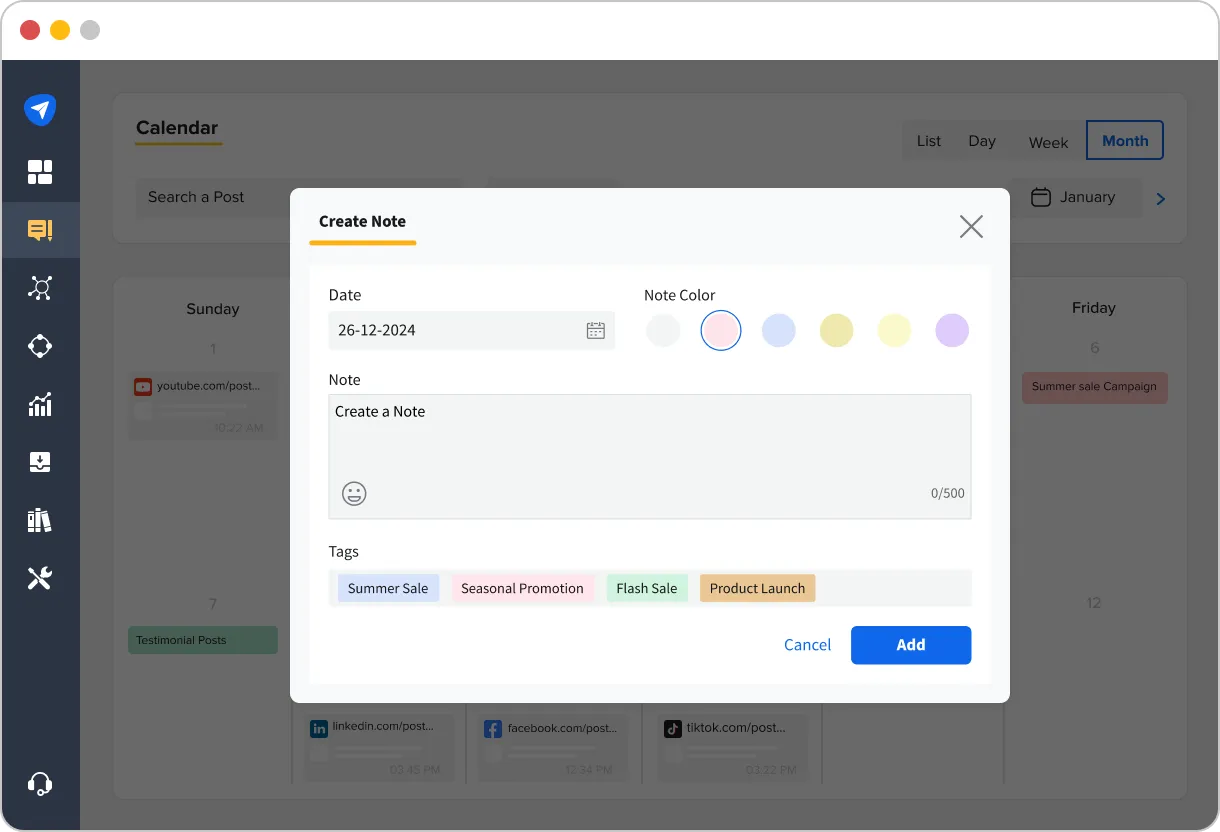Open the tools wrench icon in sidebar

(x=40, y=578)
